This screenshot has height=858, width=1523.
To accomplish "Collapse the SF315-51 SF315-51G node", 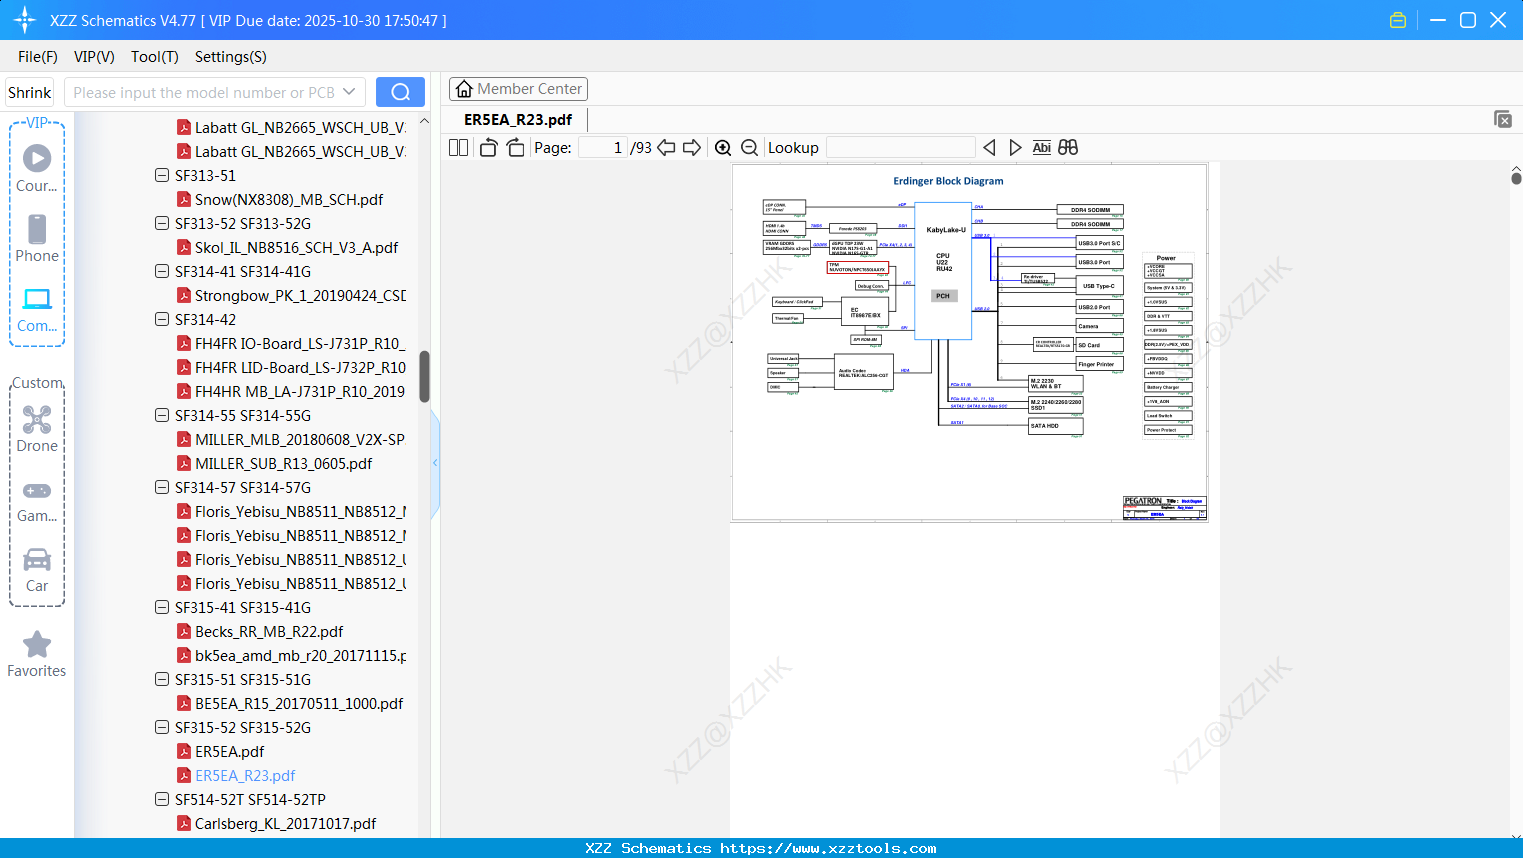I will click(162, 679).
